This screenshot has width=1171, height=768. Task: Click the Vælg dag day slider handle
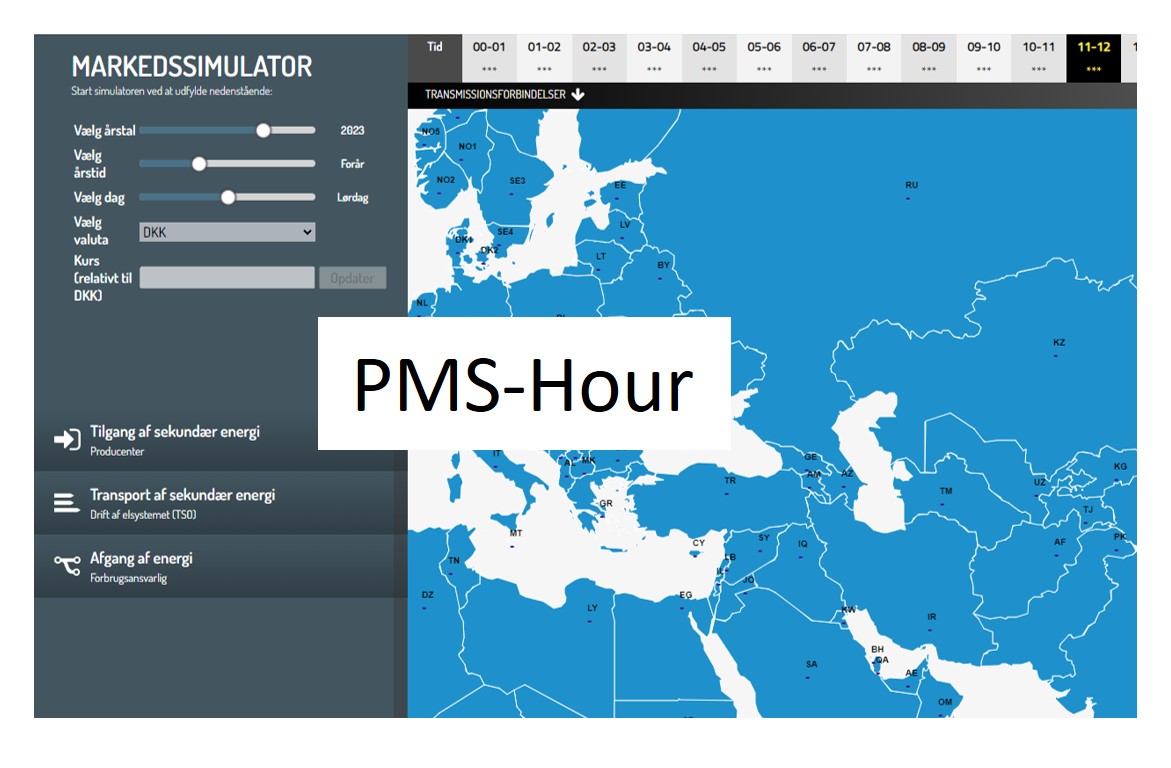(x=227, y=197)
